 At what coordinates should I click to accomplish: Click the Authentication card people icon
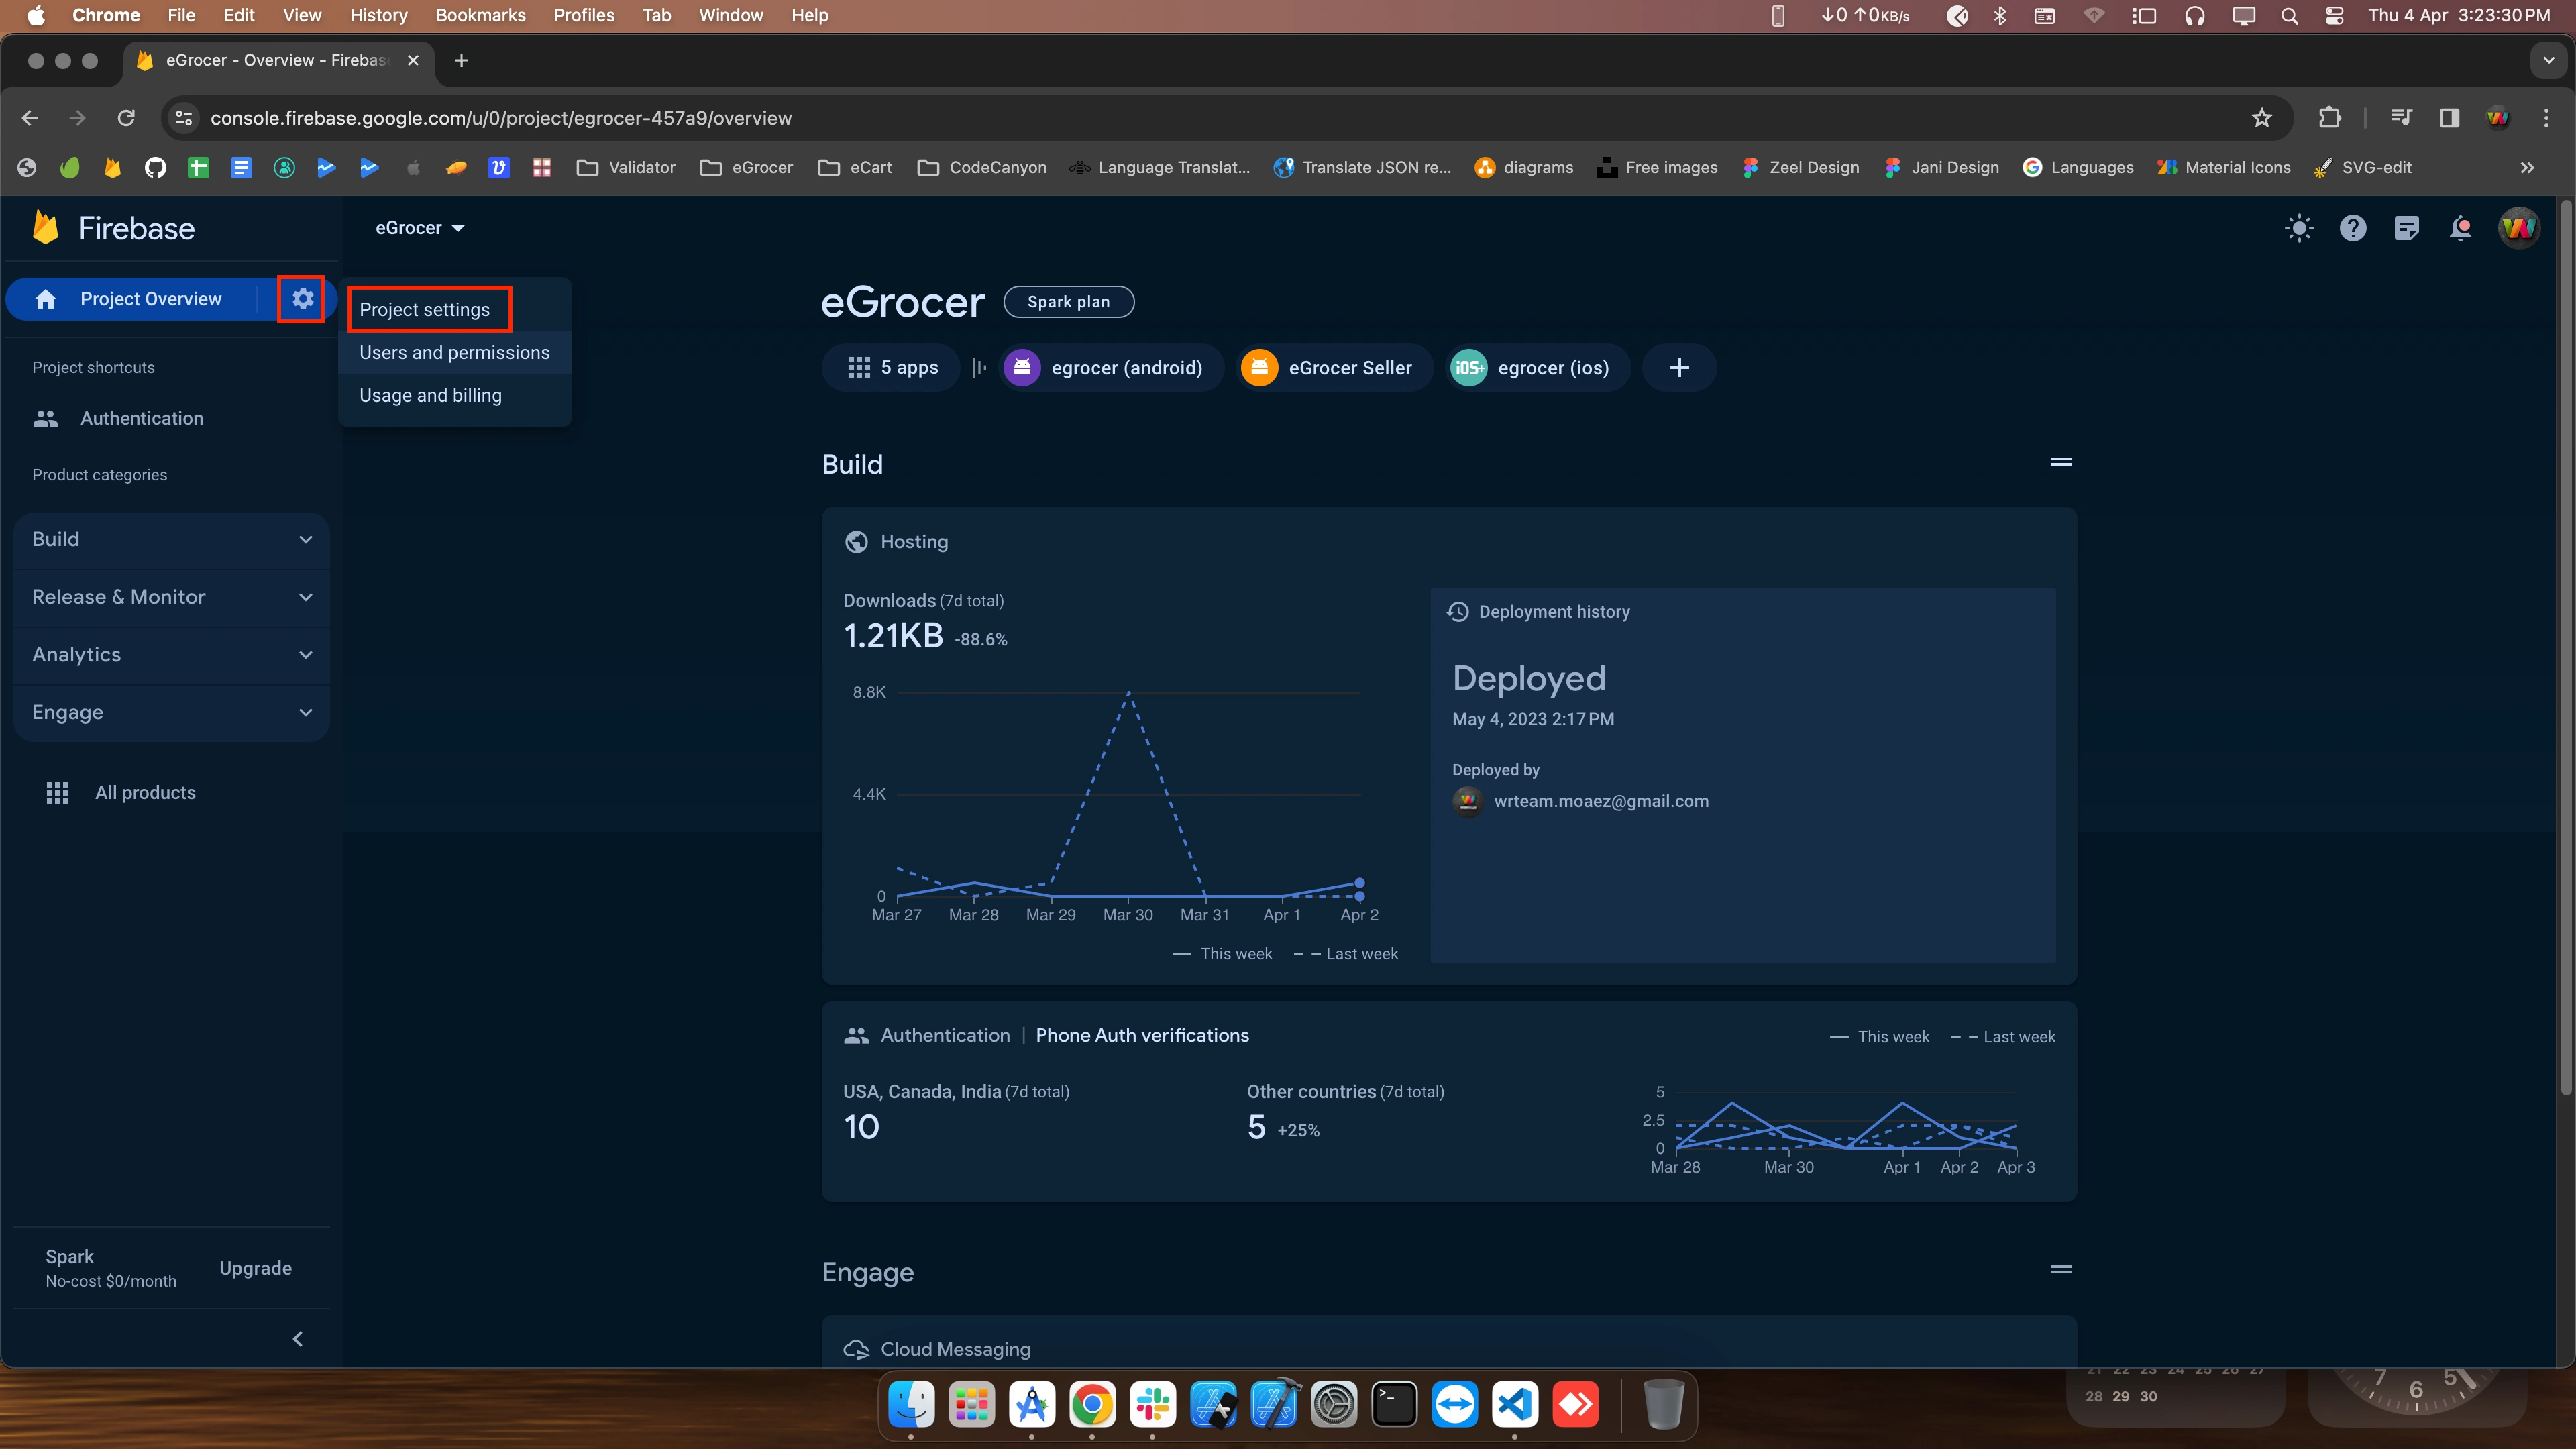point(856,1035)
